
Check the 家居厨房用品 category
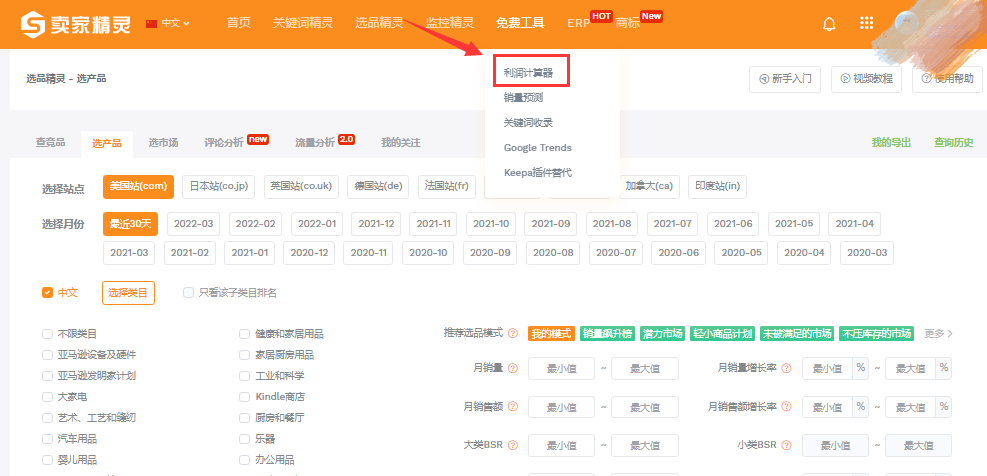244,355
